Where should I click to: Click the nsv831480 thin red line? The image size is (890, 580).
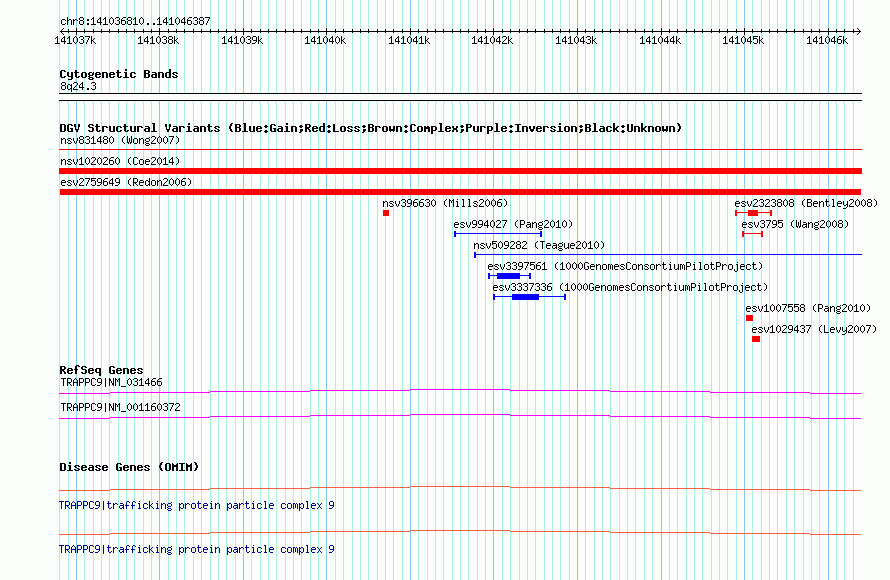click(460, 150)
